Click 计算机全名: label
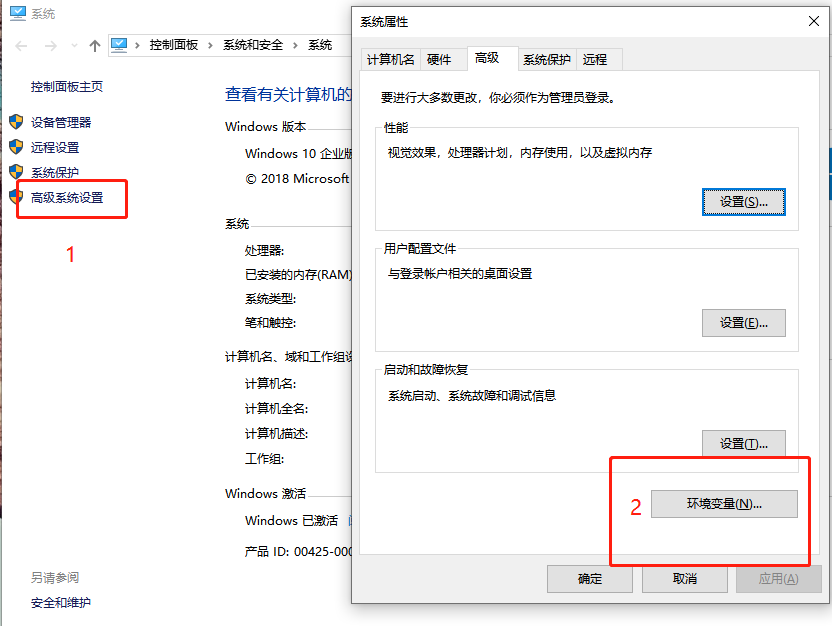 click(x=276, y=408)
